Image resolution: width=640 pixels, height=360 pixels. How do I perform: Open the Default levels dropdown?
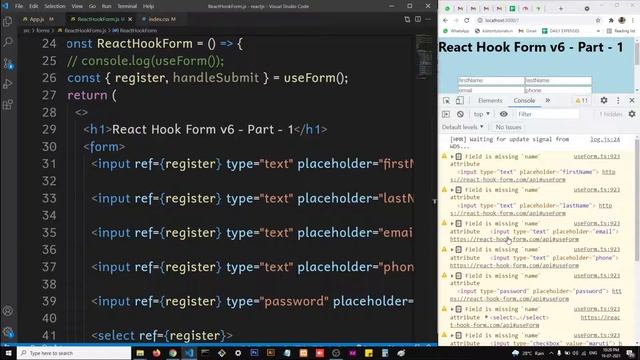pyautogui.click(x=462, y=127)
